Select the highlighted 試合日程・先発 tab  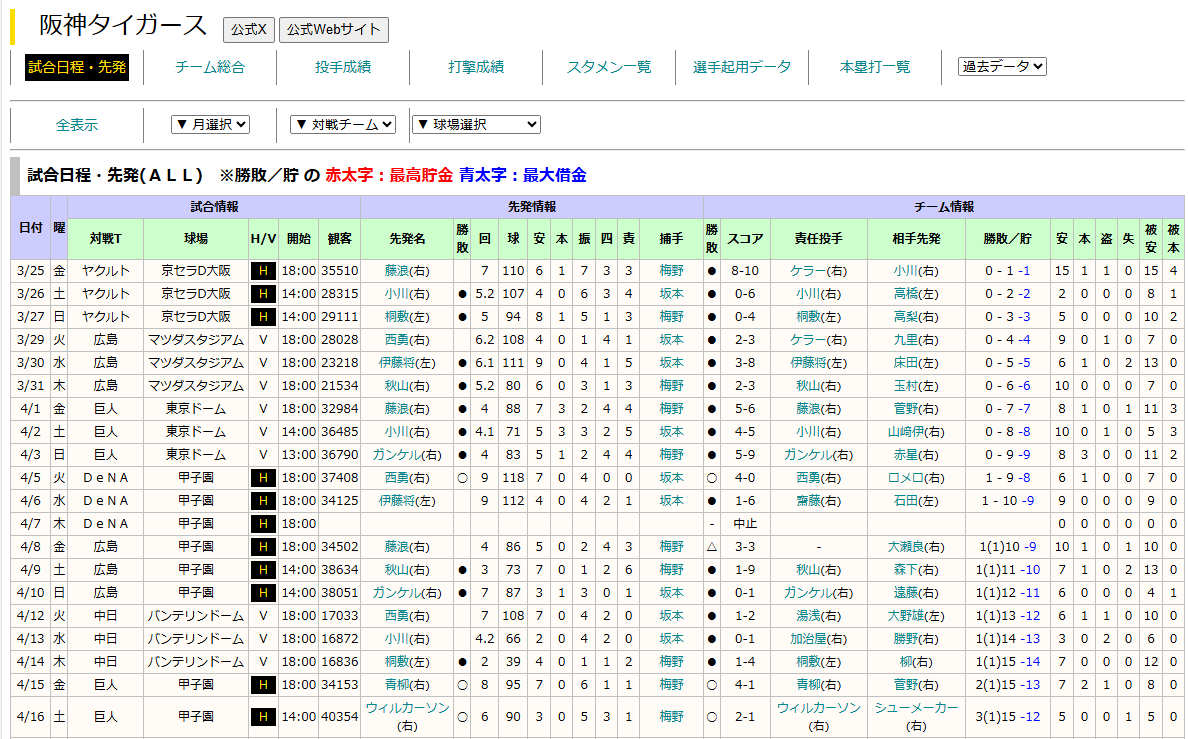[77, 67]
